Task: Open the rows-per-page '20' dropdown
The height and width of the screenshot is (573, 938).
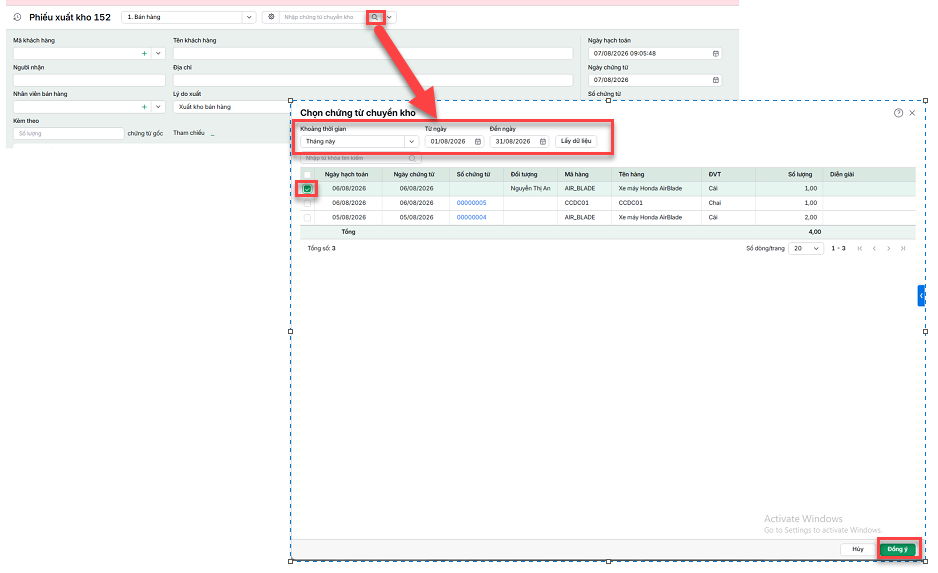Action: pyautogui.click(x=806, y=248)
